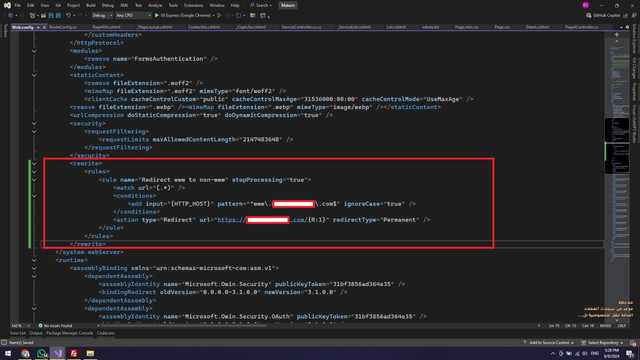Click the share icon beside GitHub Copilot
Image resolution: width=640 pixels, height=360 pixels.
pyautogui.click(x=626, y=16)
